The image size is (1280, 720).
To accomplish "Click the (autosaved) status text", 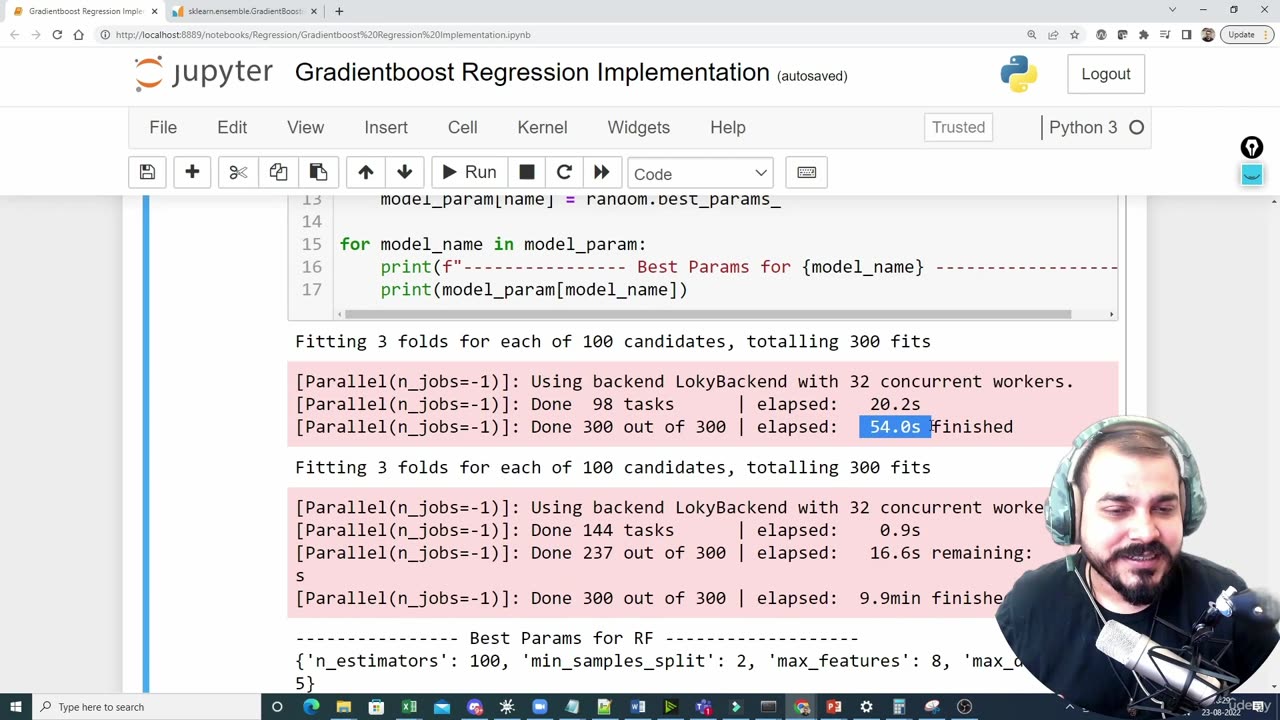I will pos(812,76).
